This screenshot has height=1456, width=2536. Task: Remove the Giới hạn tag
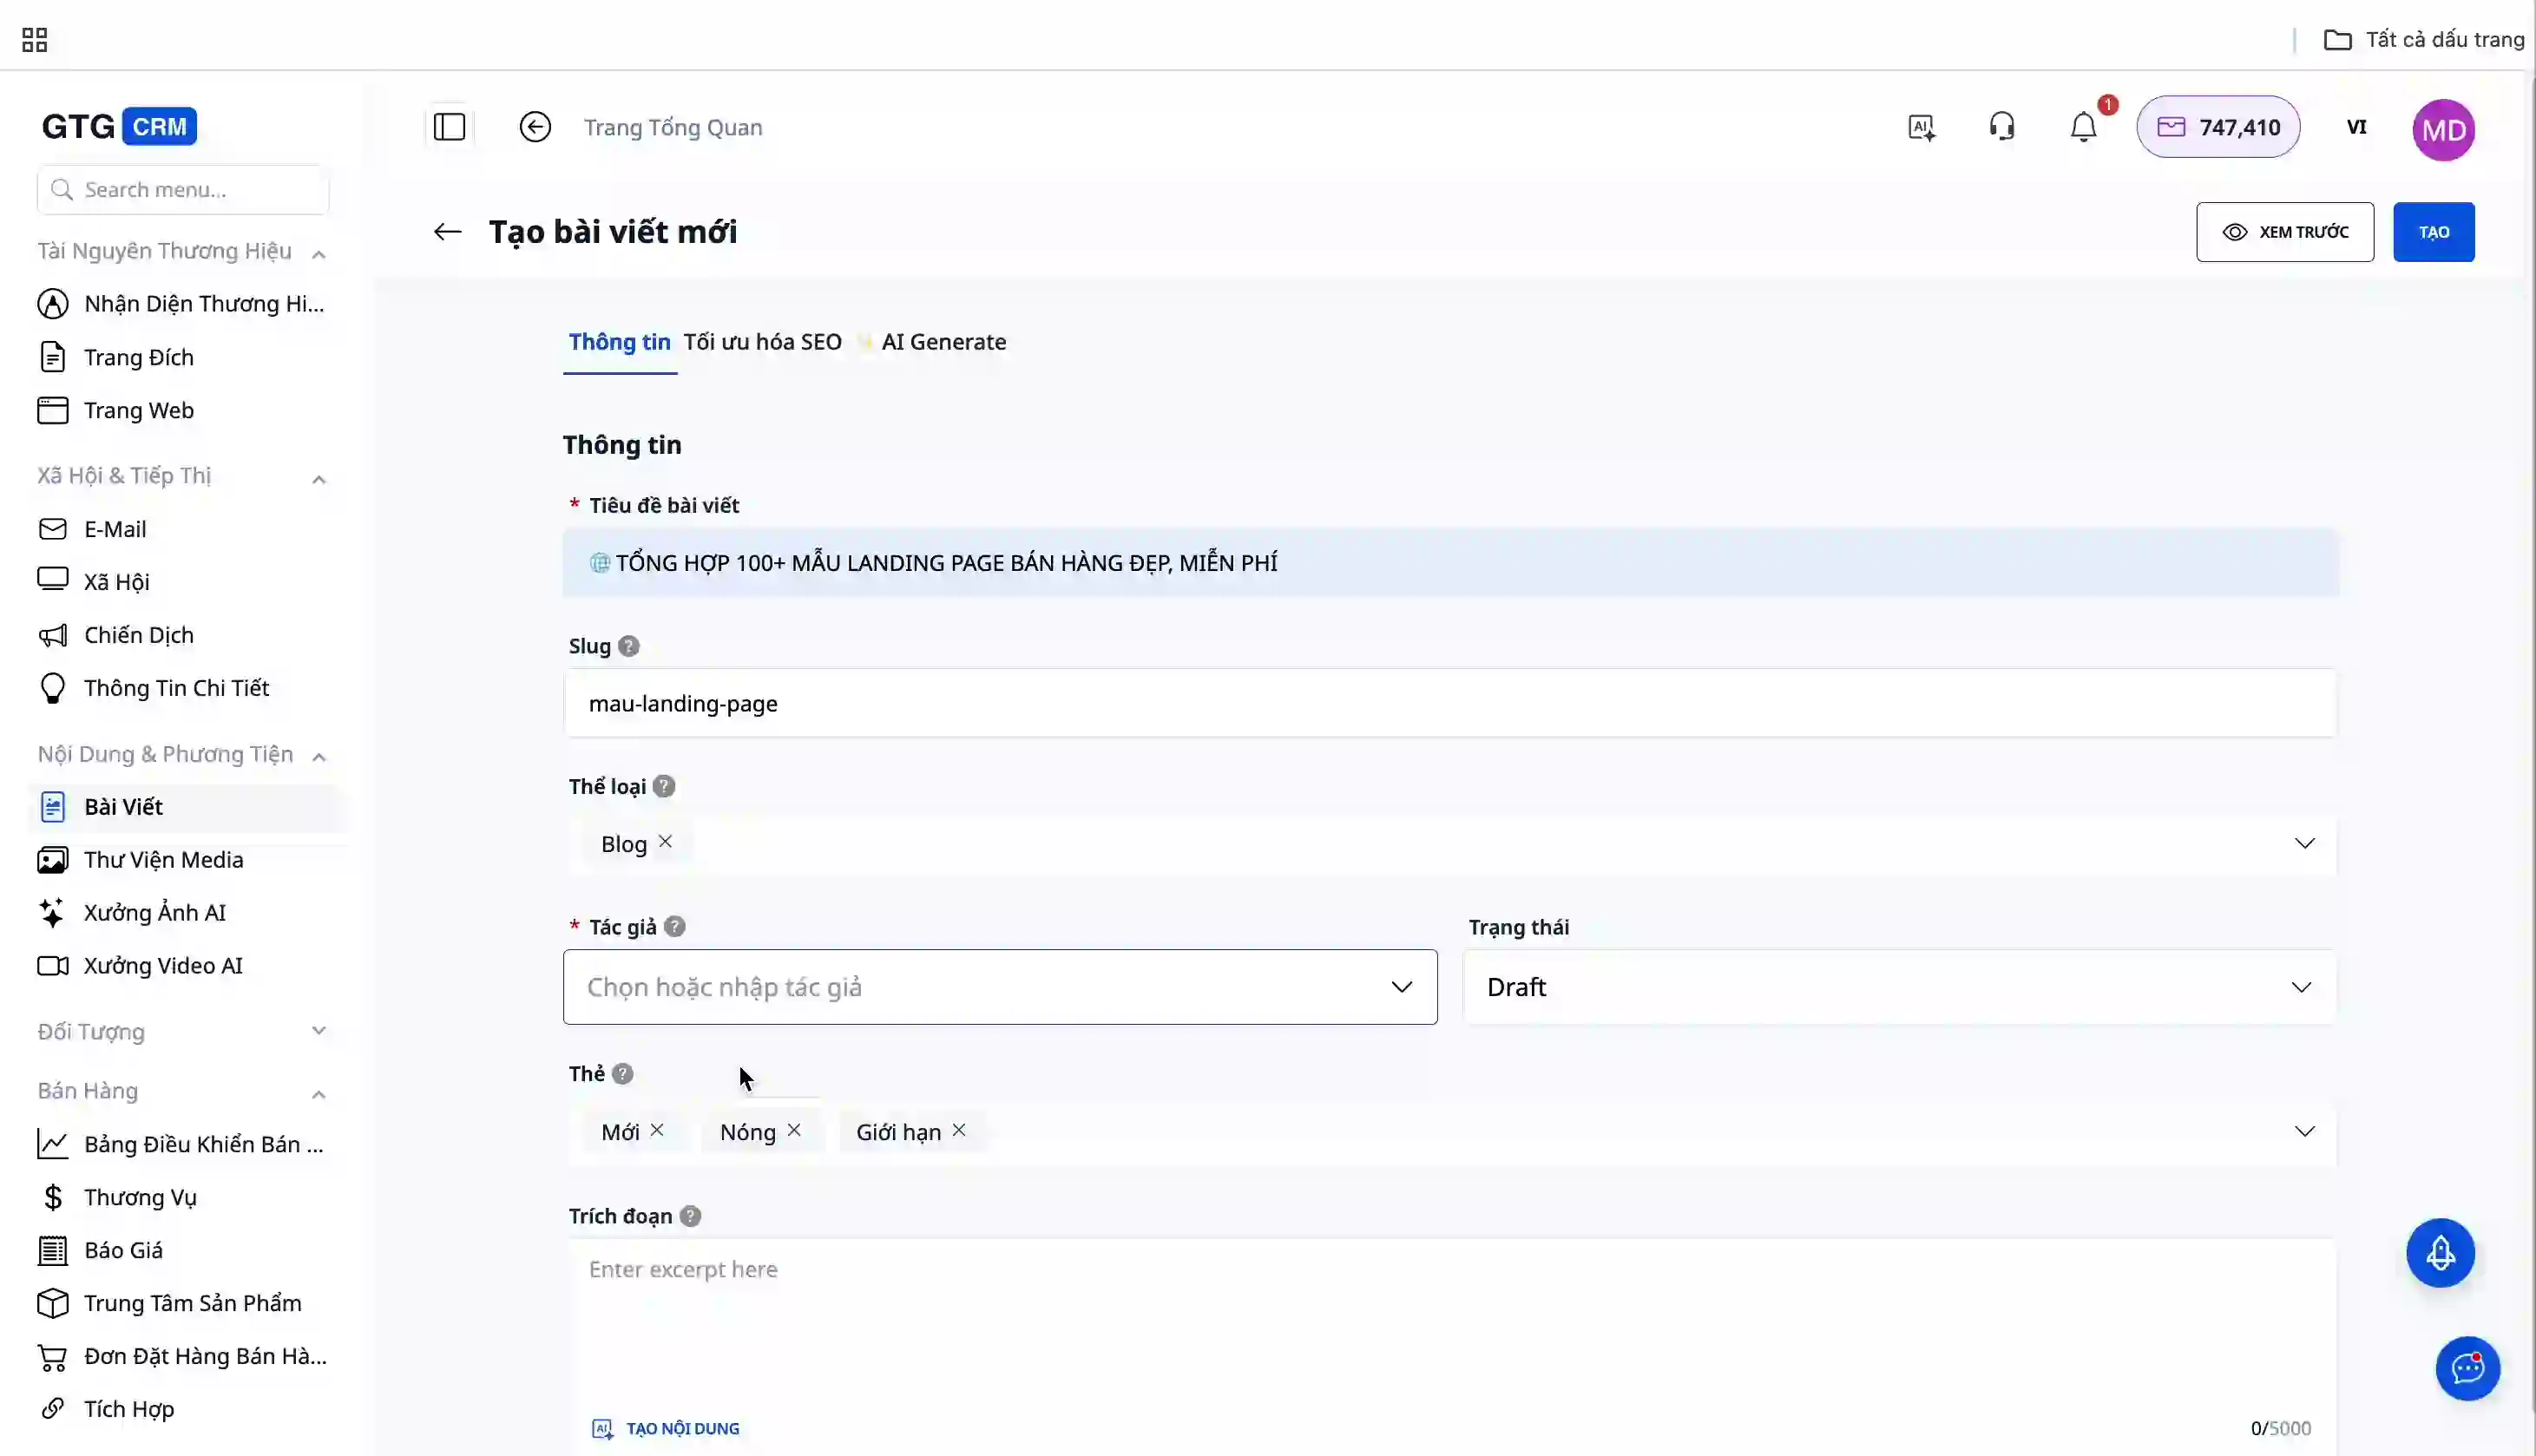coord(958,1130)
